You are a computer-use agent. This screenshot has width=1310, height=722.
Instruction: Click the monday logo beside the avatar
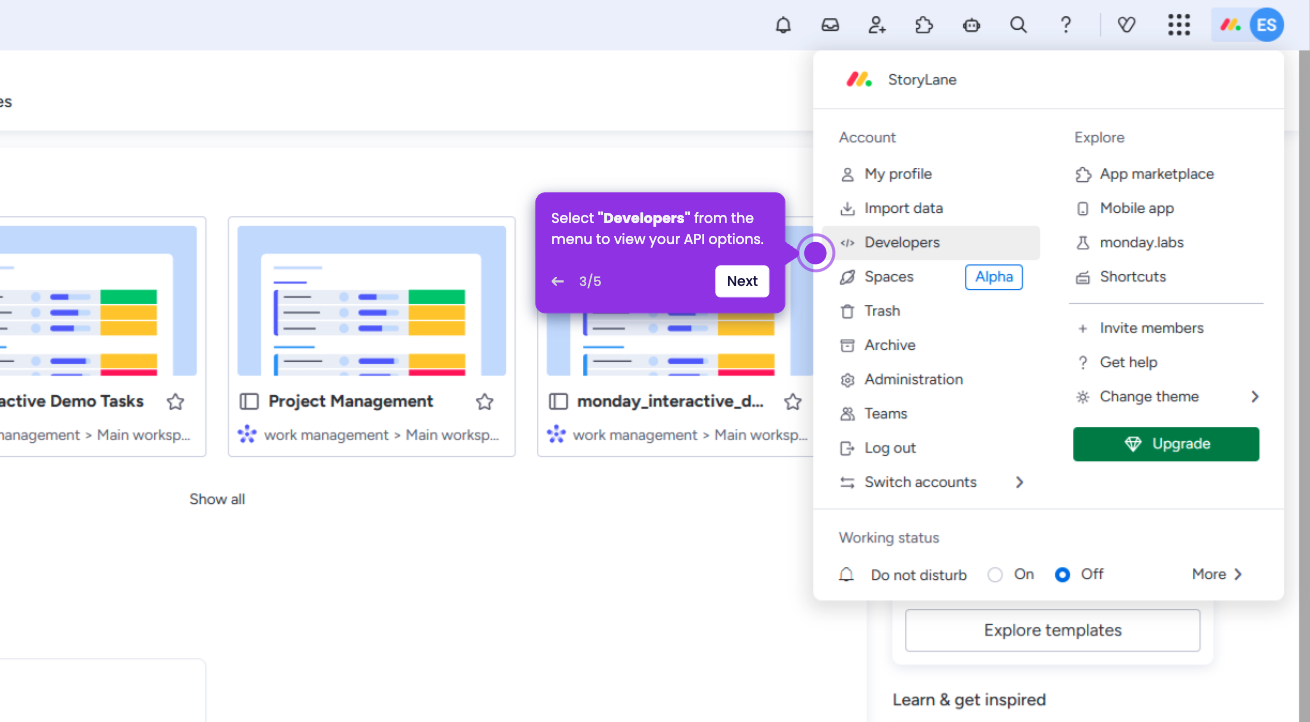1230,25
